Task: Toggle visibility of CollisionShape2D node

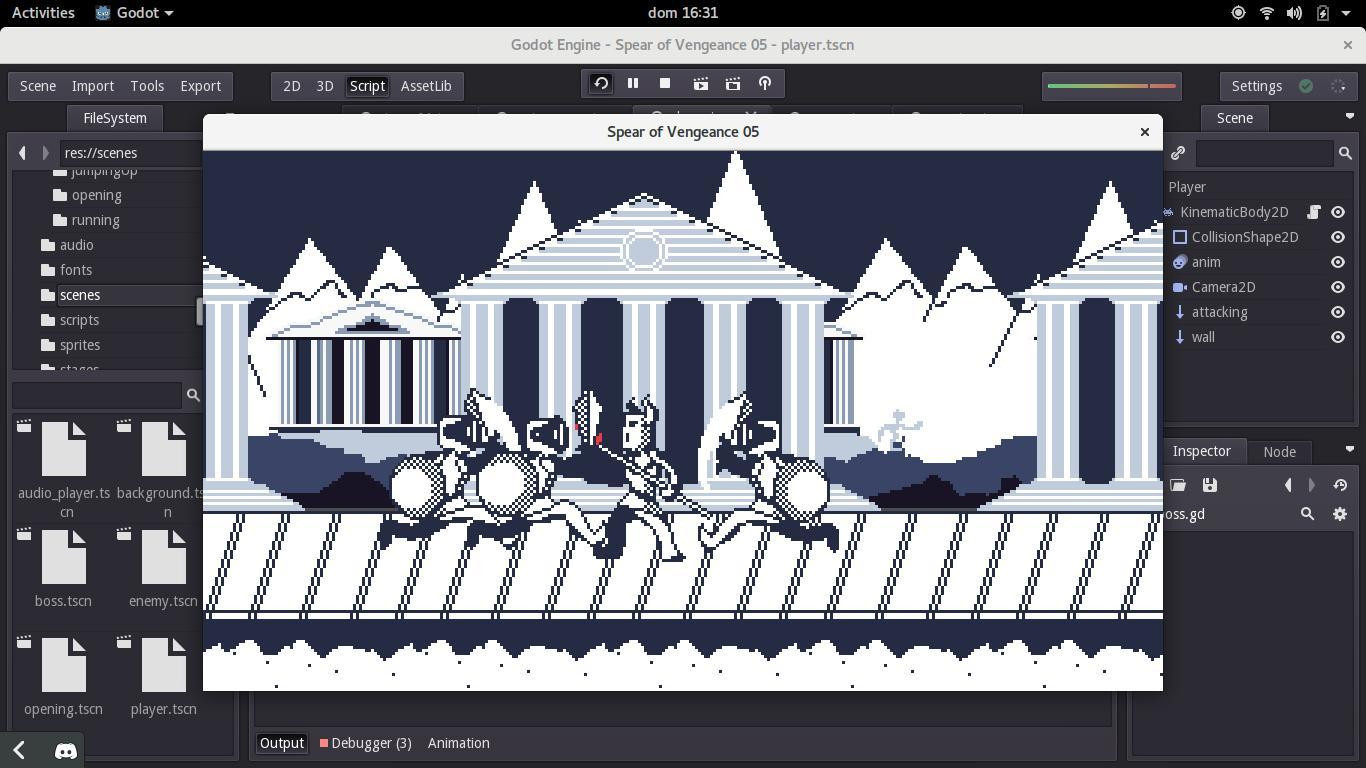Action: 1338,237
